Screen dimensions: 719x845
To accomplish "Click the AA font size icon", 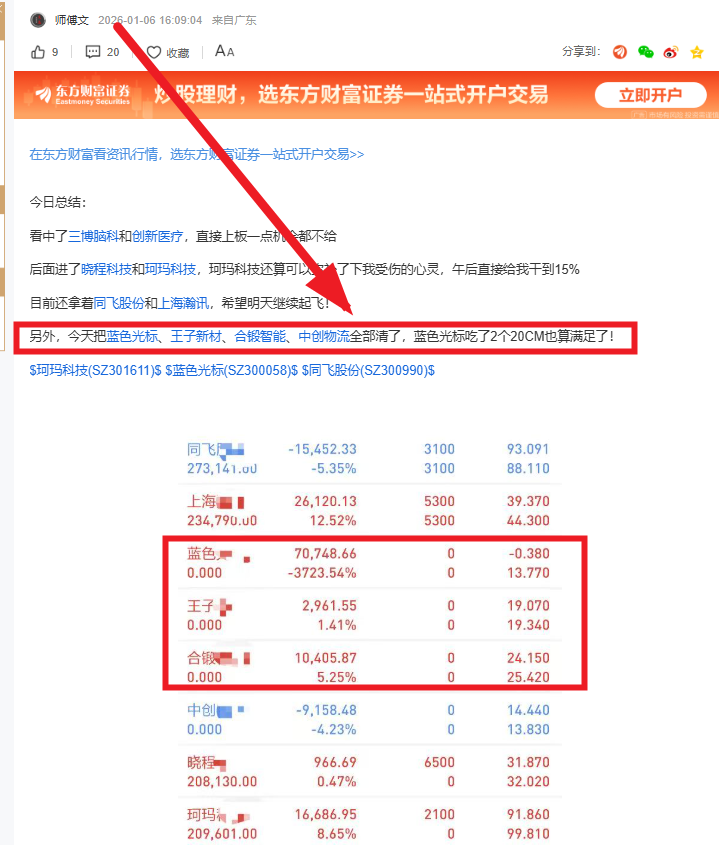I will click(224, 51).
